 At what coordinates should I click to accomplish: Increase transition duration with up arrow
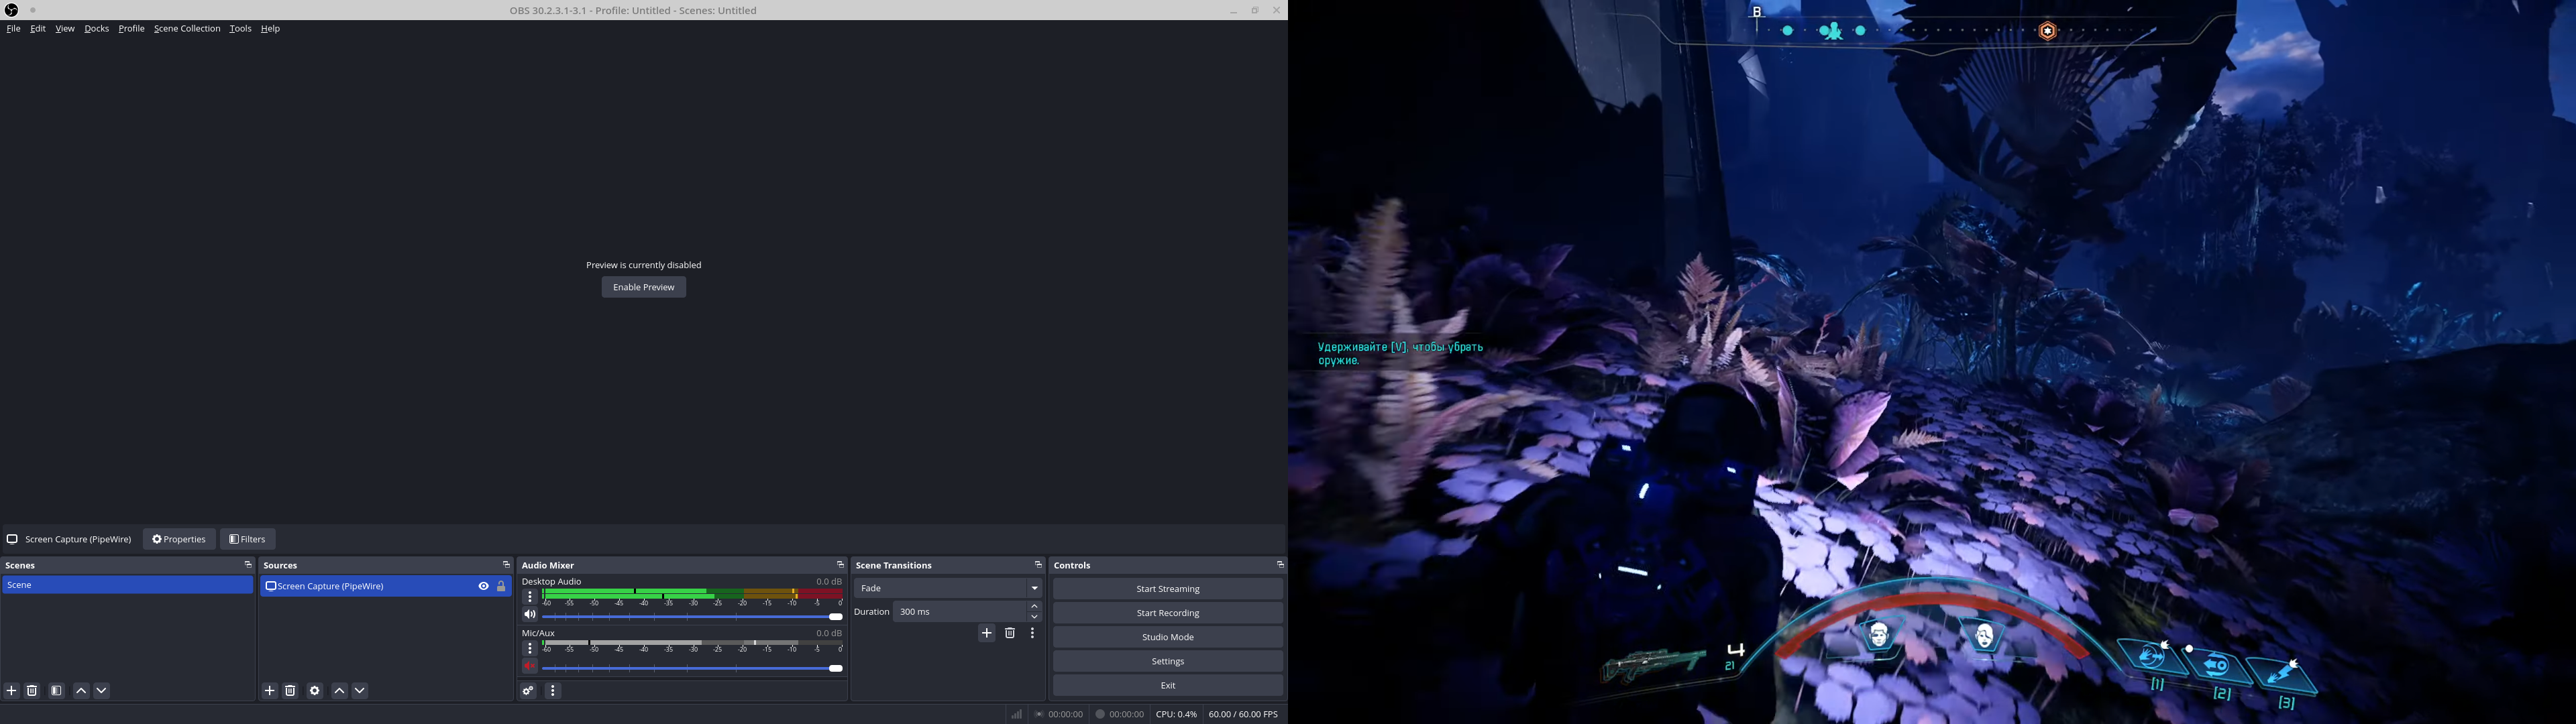(1035, 607)
